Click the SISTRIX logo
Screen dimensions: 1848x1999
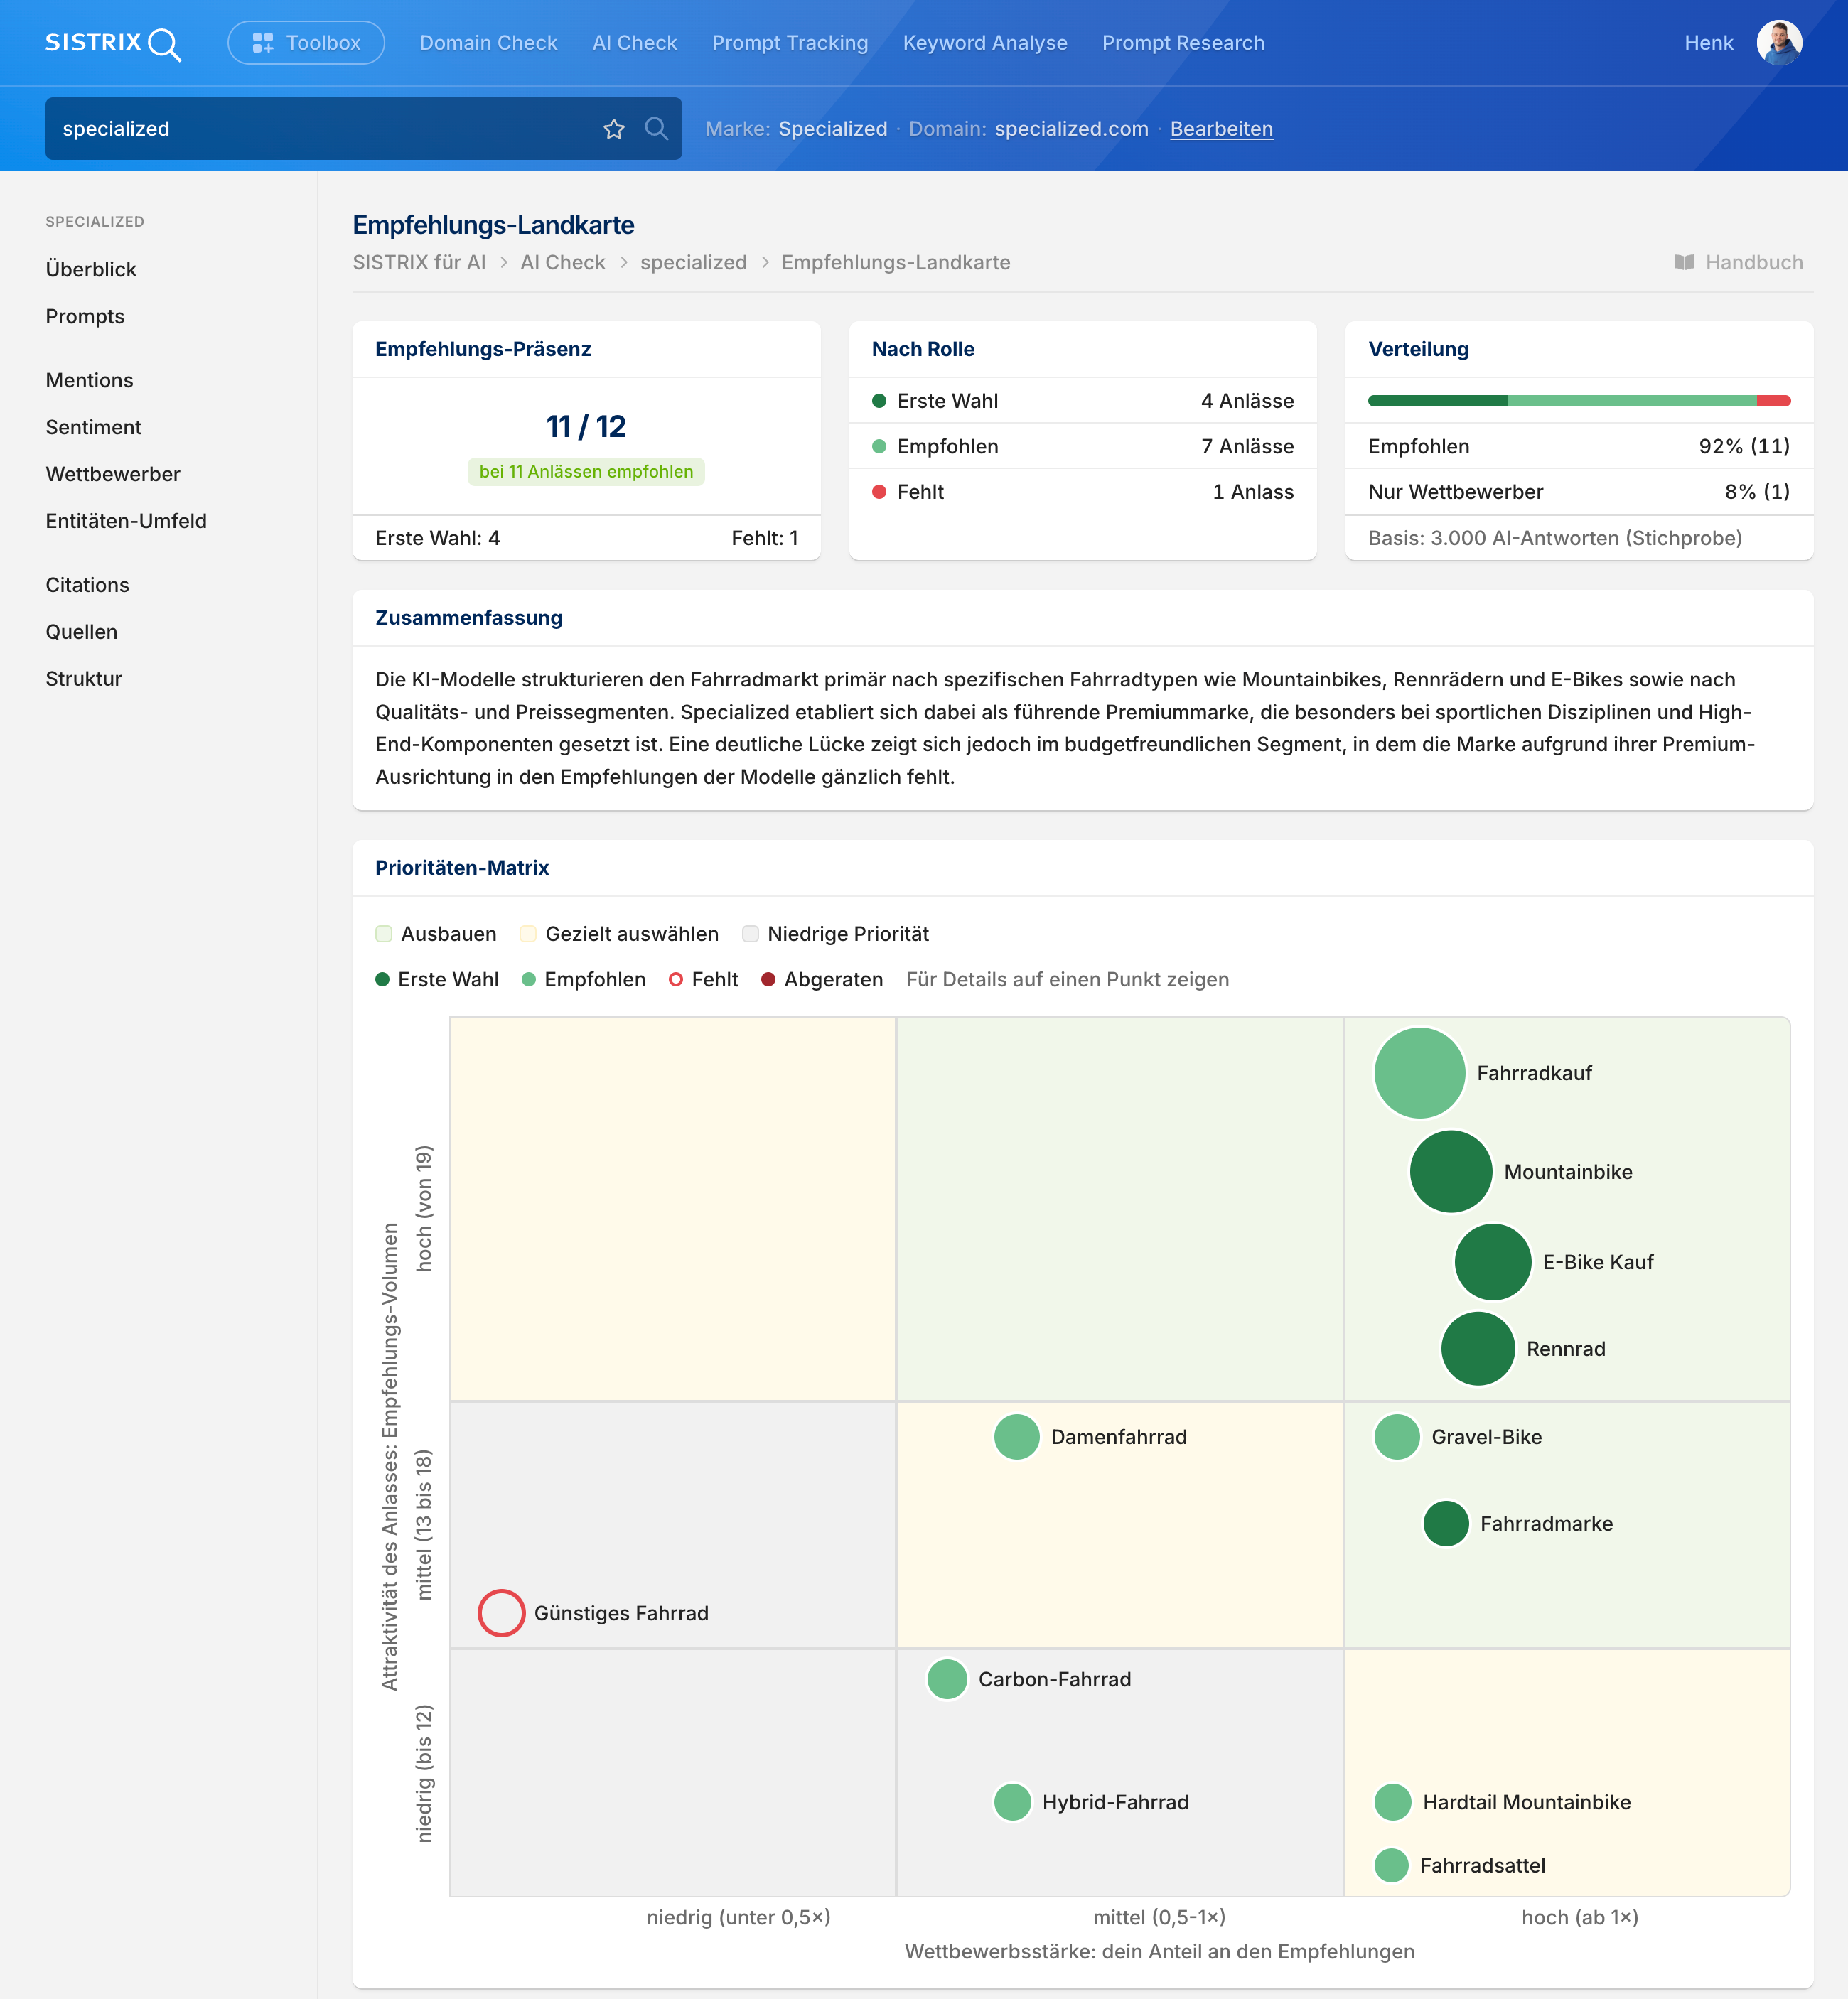coord(113,43)
